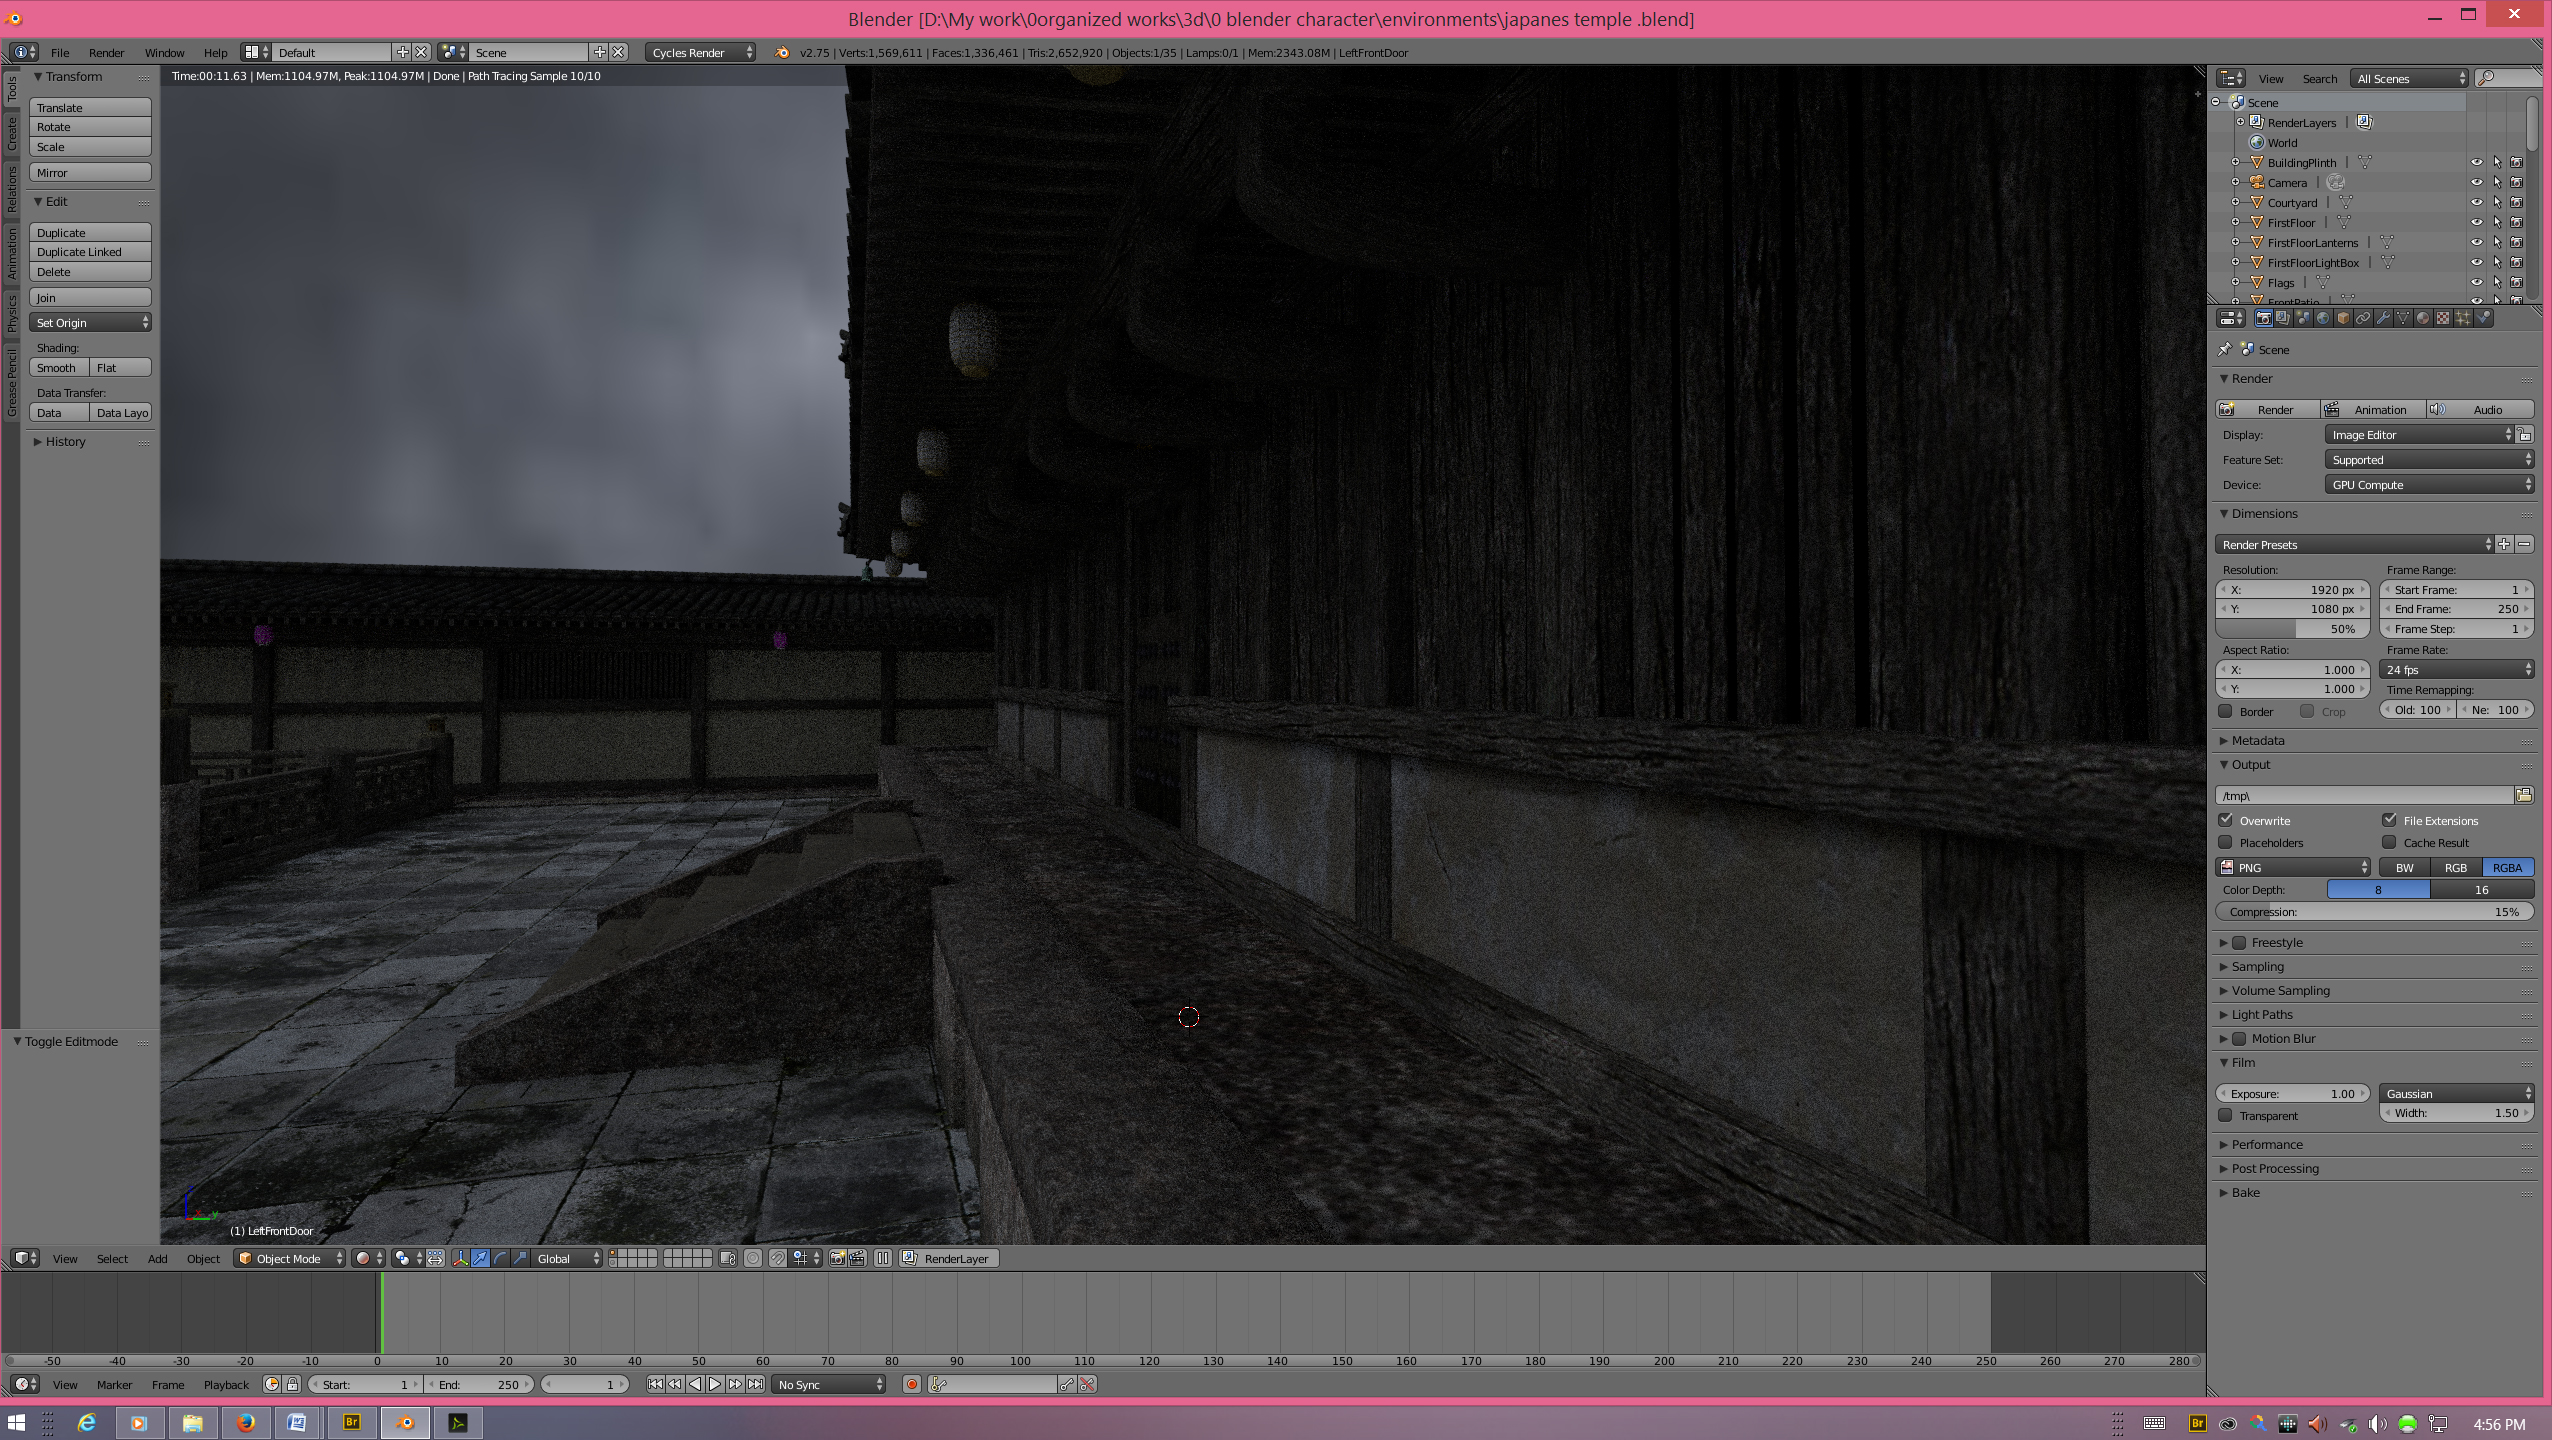The image size is (2552, 1440).
Task: Click the play animation button
Action: pos(715,1384)
